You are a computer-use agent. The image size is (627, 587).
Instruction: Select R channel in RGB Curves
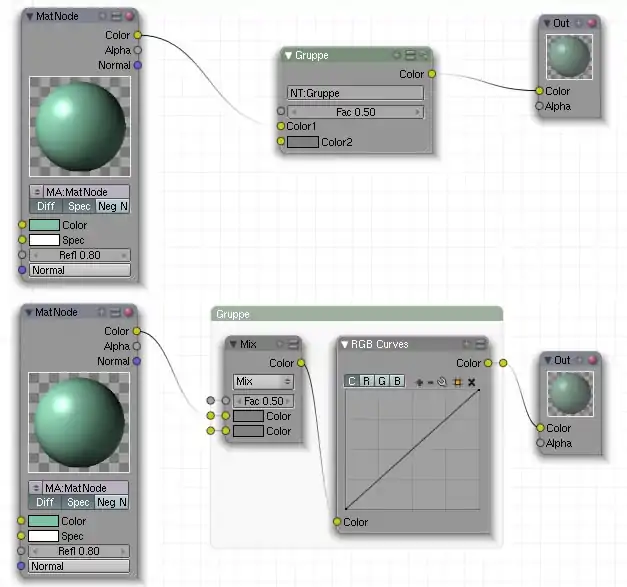(x=367, y=381)
